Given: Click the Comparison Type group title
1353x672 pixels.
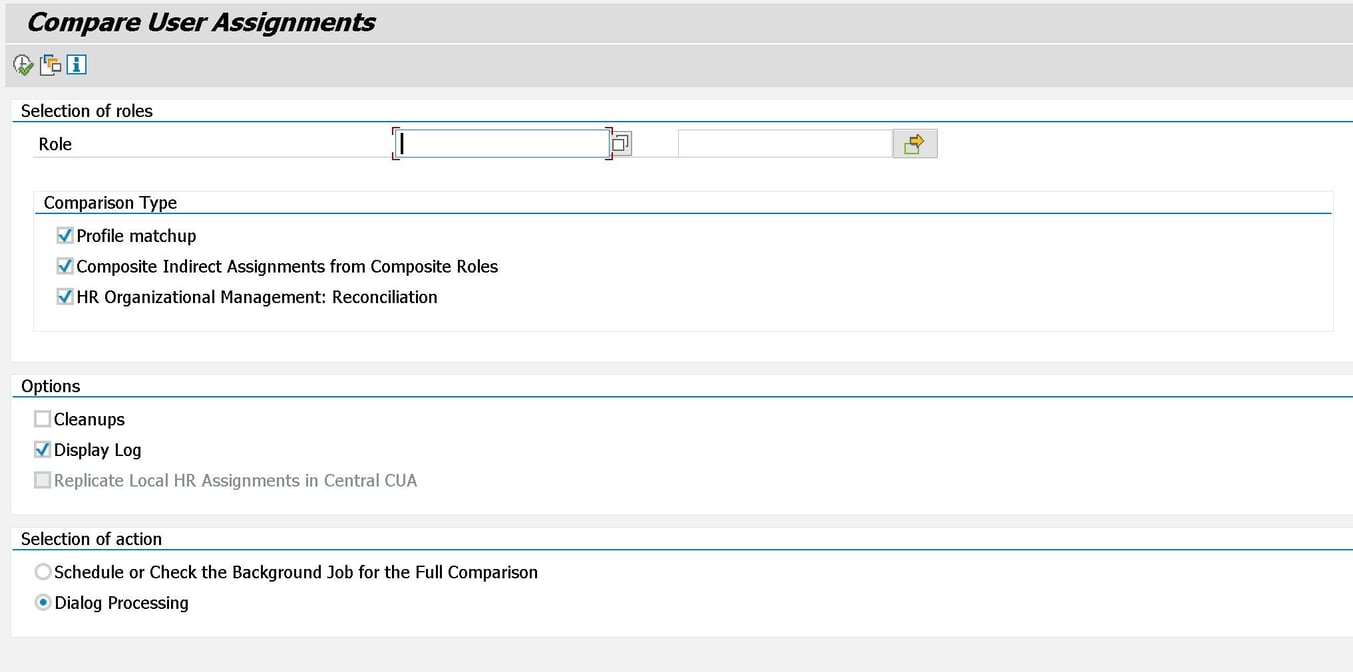Looking at the screenshot, I should (110, 202).
